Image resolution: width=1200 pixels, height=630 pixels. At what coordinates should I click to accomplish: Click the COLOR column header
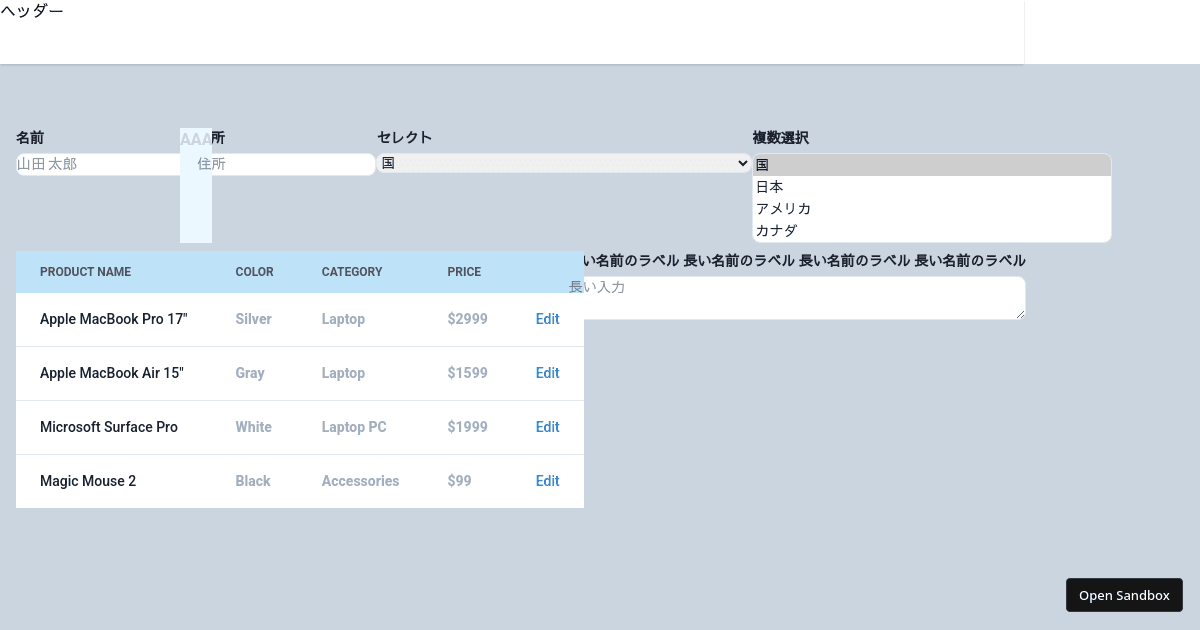coord(254,272)
